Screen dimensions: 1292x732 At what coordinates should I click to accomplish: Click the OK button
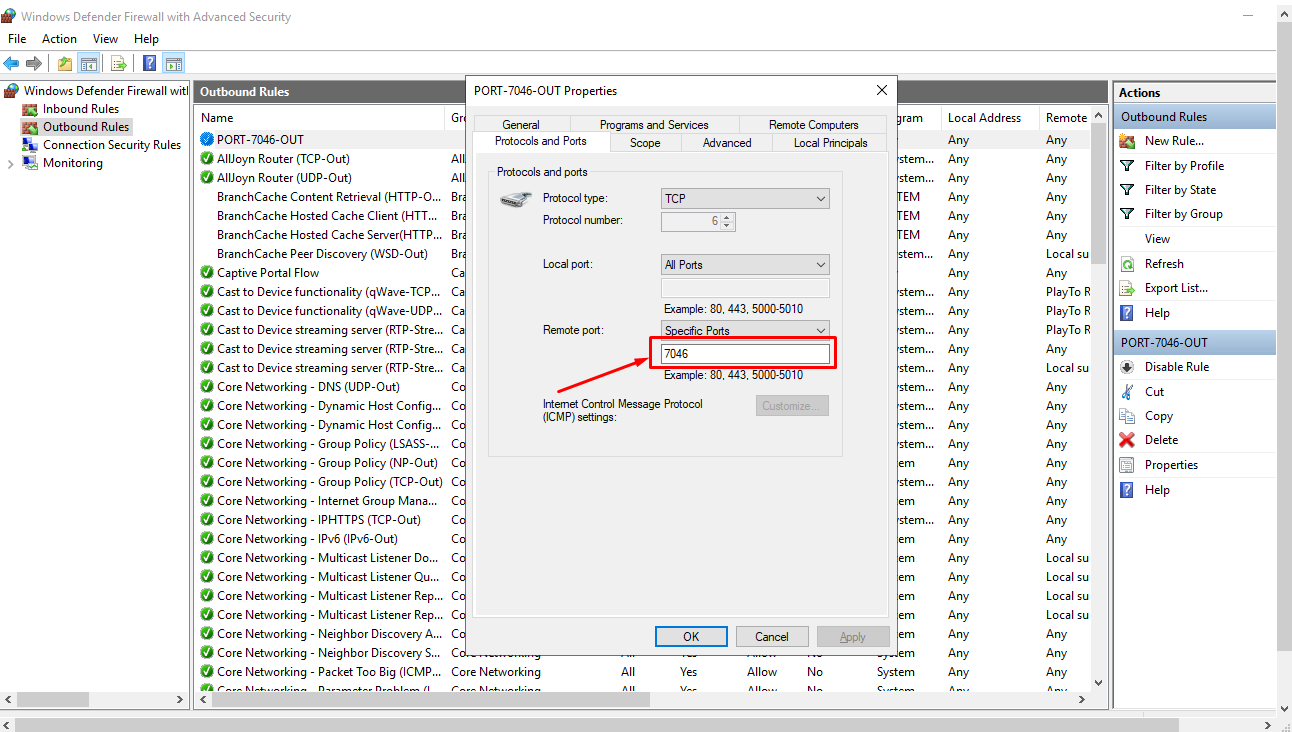pos(691,636)
